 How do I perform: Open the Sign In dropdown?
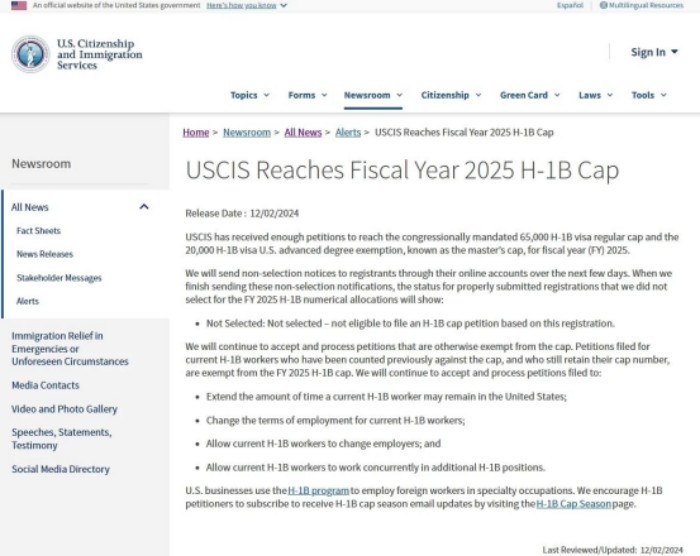pyautogui.click(x=654, y=52)
